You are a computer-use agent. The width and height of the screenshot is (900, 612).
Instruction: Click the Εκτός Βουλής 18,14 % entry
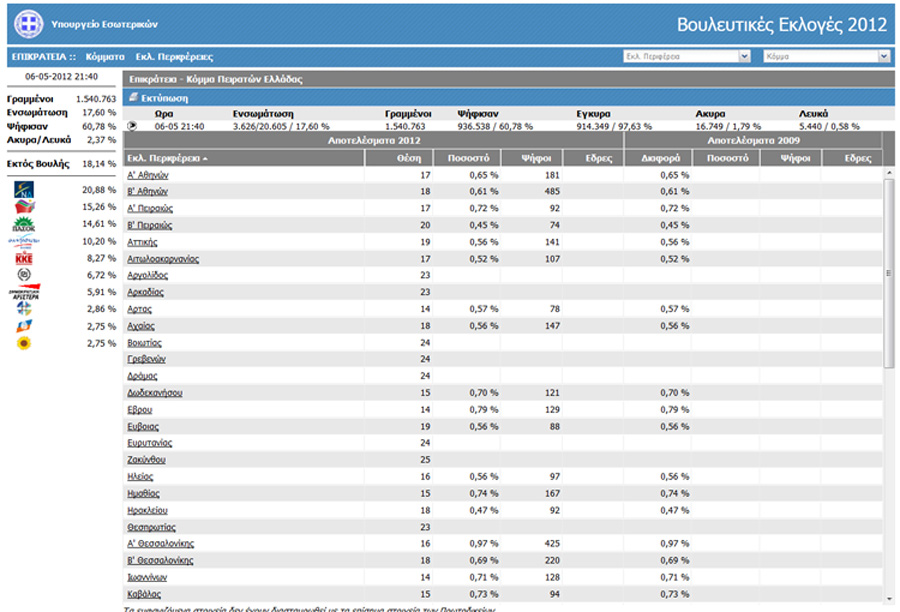61,164
